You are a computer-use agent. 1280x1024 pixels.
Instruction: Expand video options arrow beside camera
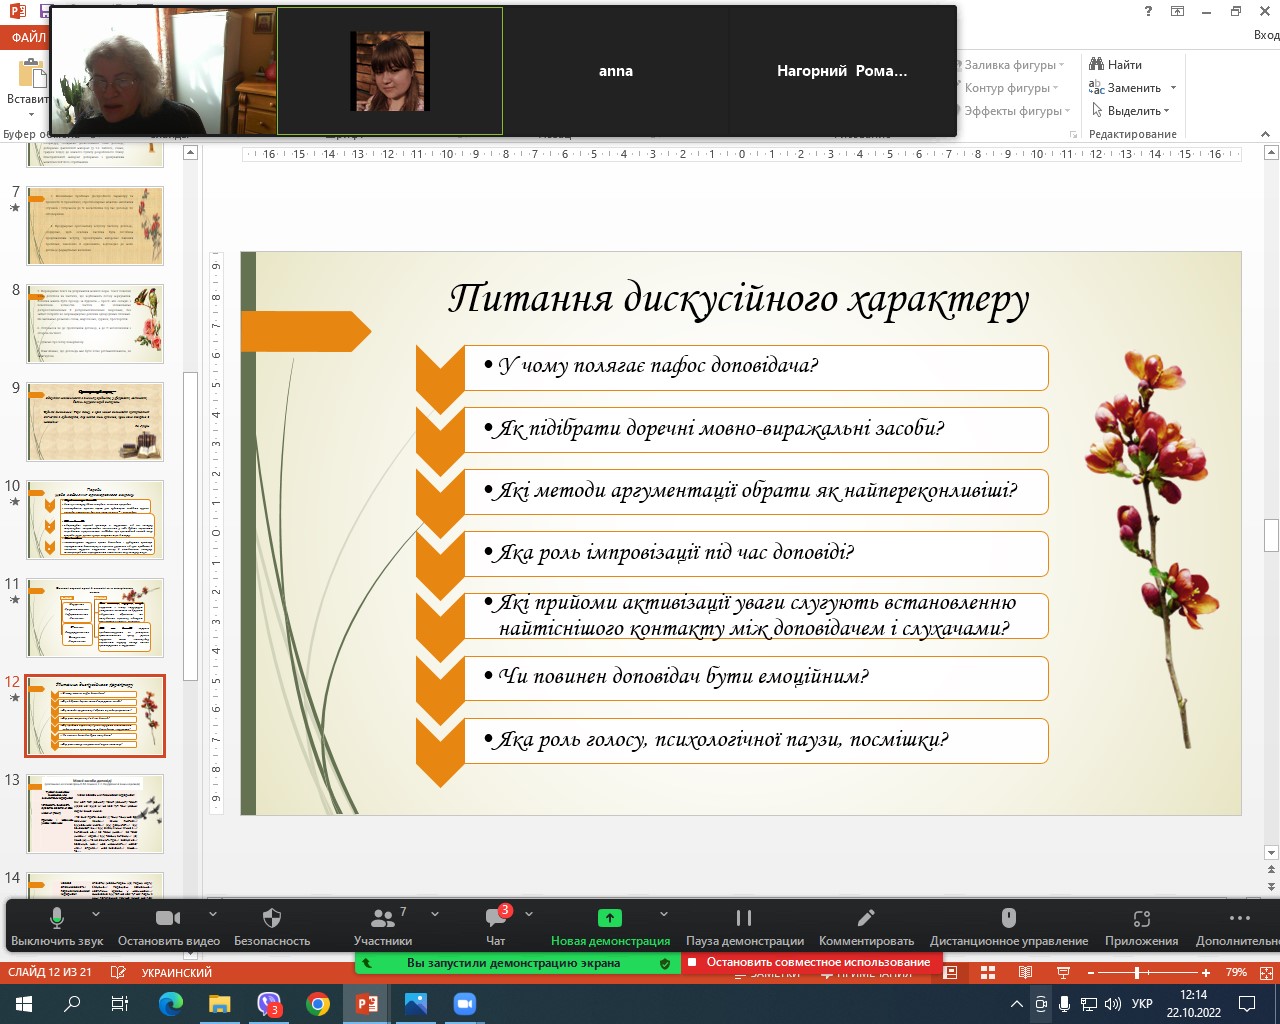tap(212, 914)
